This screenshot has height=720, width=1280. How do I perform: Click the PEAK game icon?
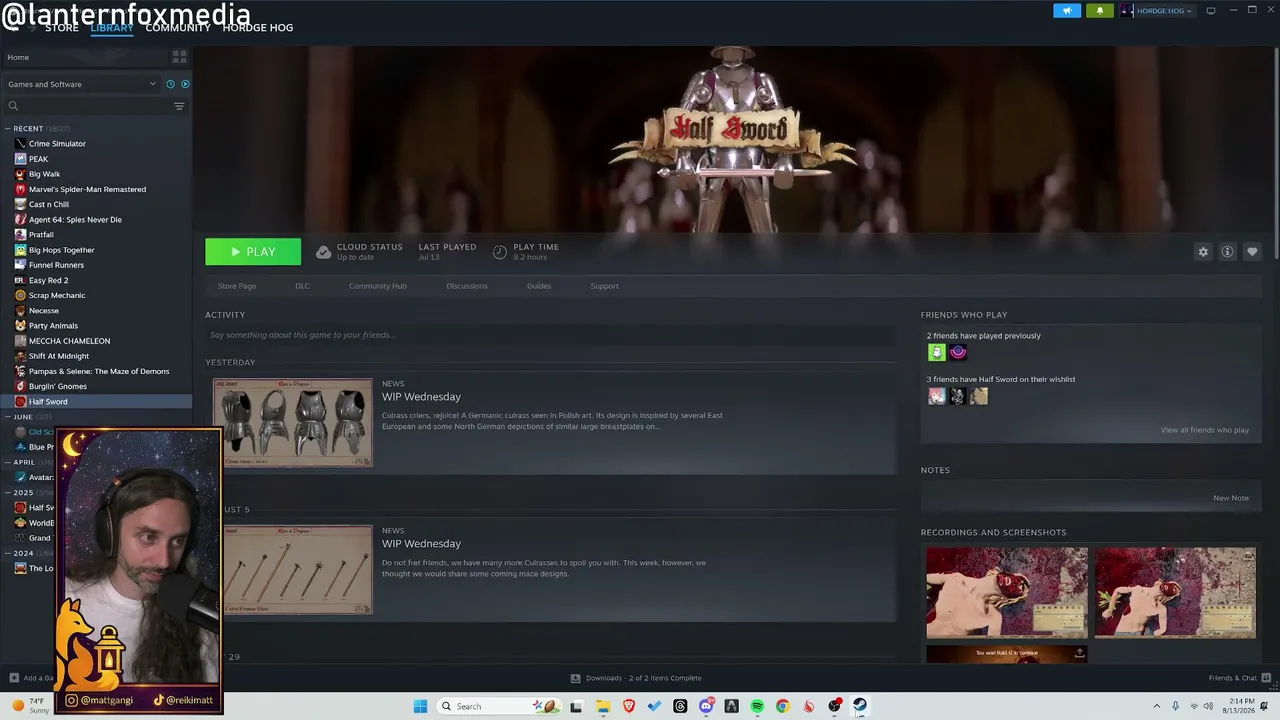pos(20,159)
